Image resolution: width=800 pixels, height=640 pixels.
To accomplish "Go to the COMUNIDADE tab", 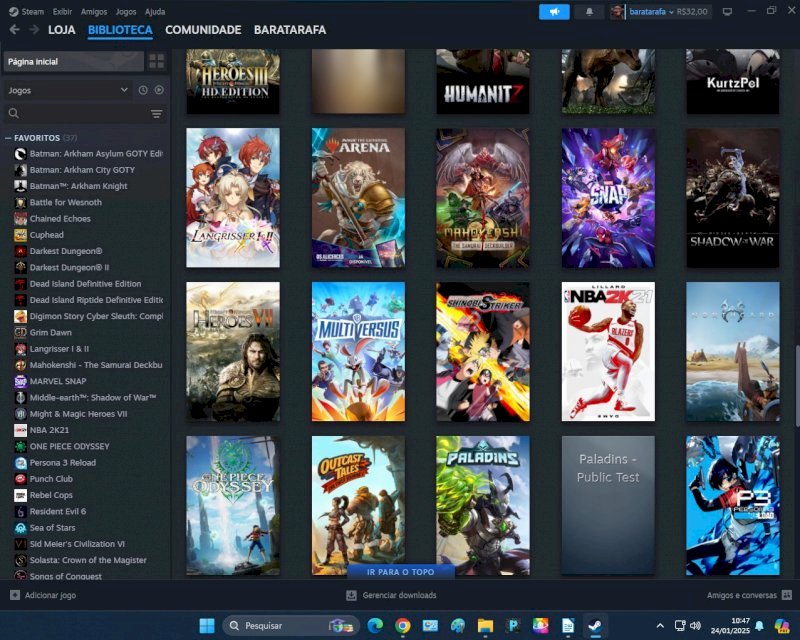I will (203, 30).
